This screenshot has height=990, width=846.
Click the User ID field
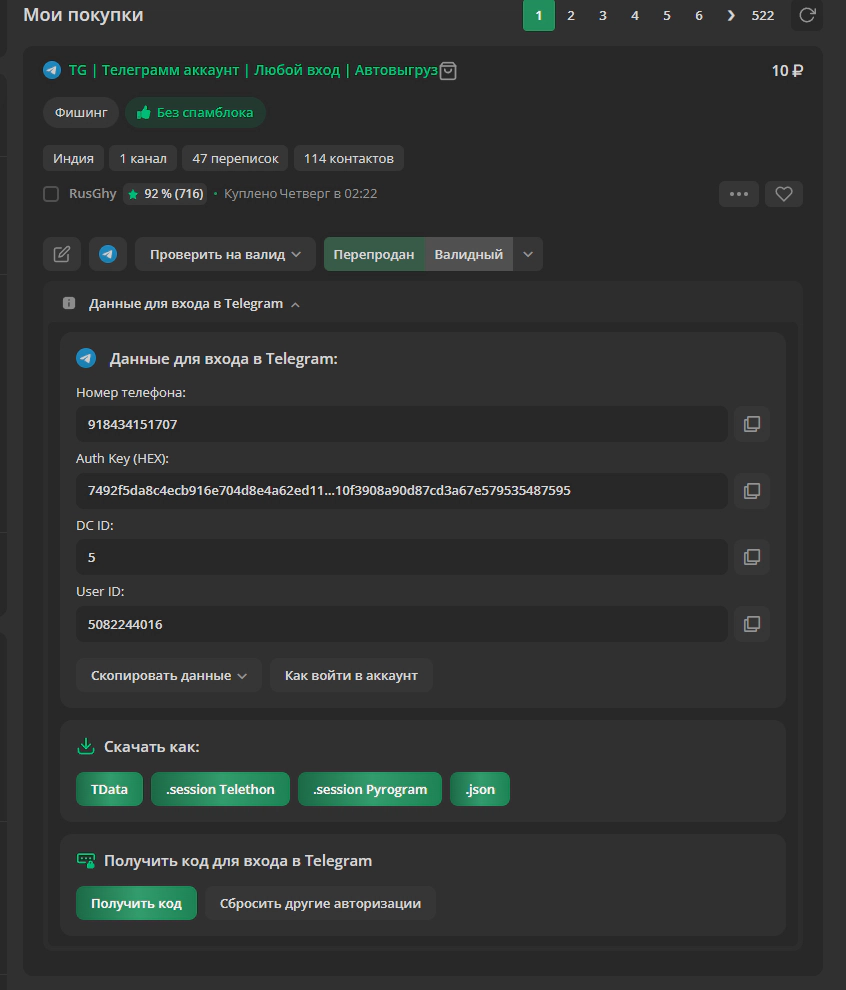pyautogui.click(x=402, y=624)
